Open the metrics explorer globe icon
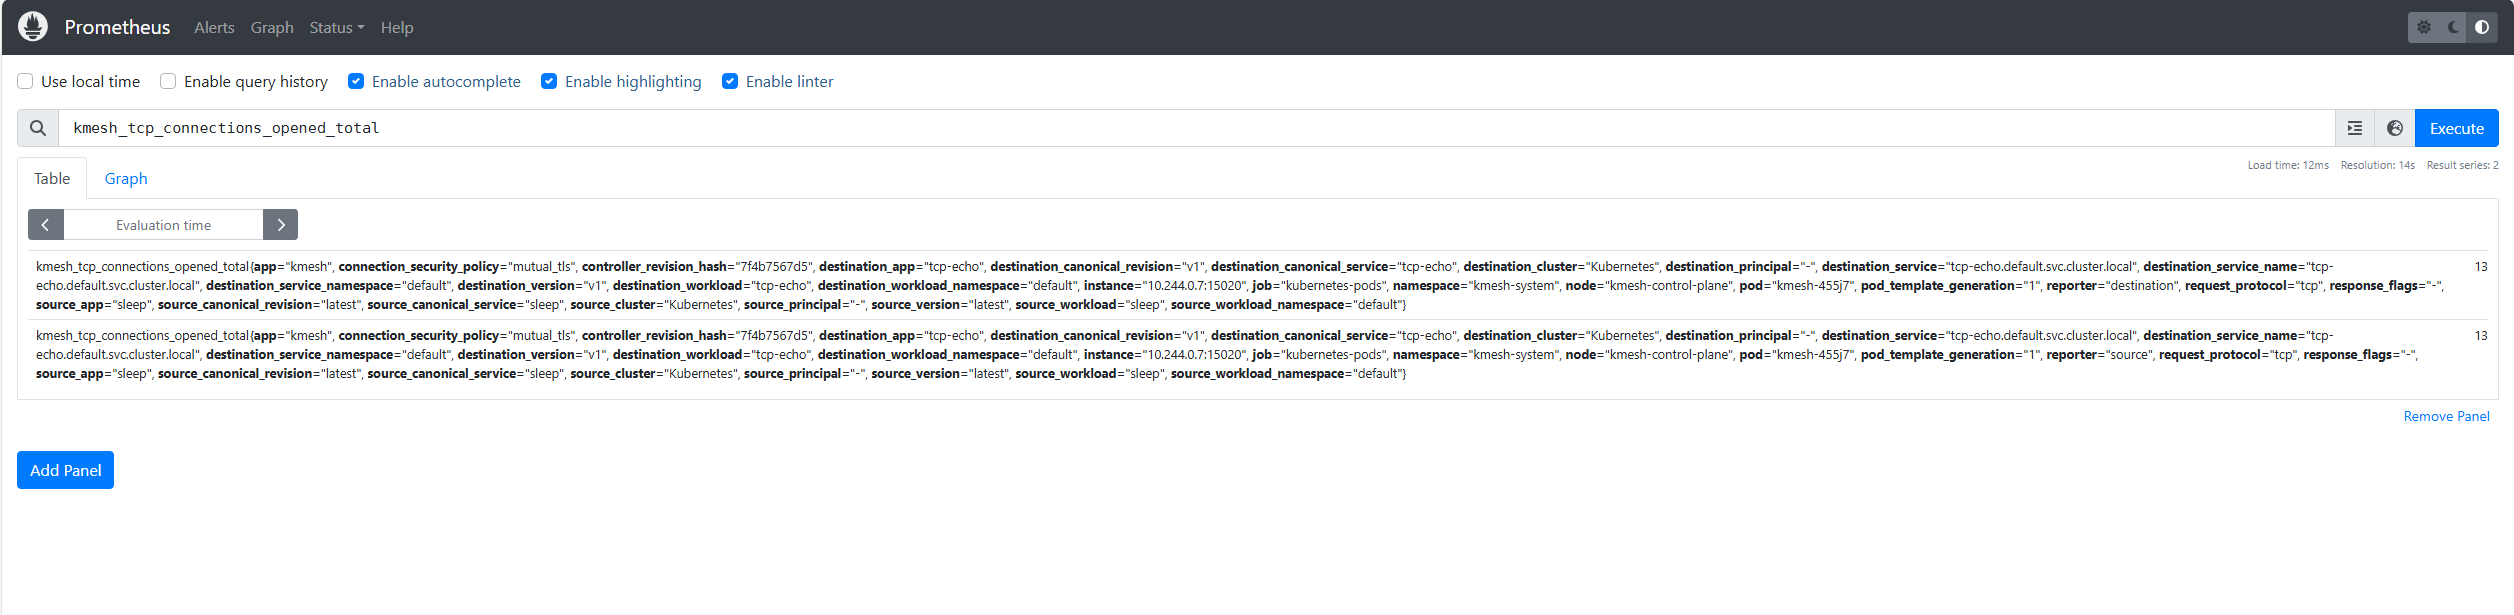The width and height of the screenshot is (2514, 615). point(2395,128)
